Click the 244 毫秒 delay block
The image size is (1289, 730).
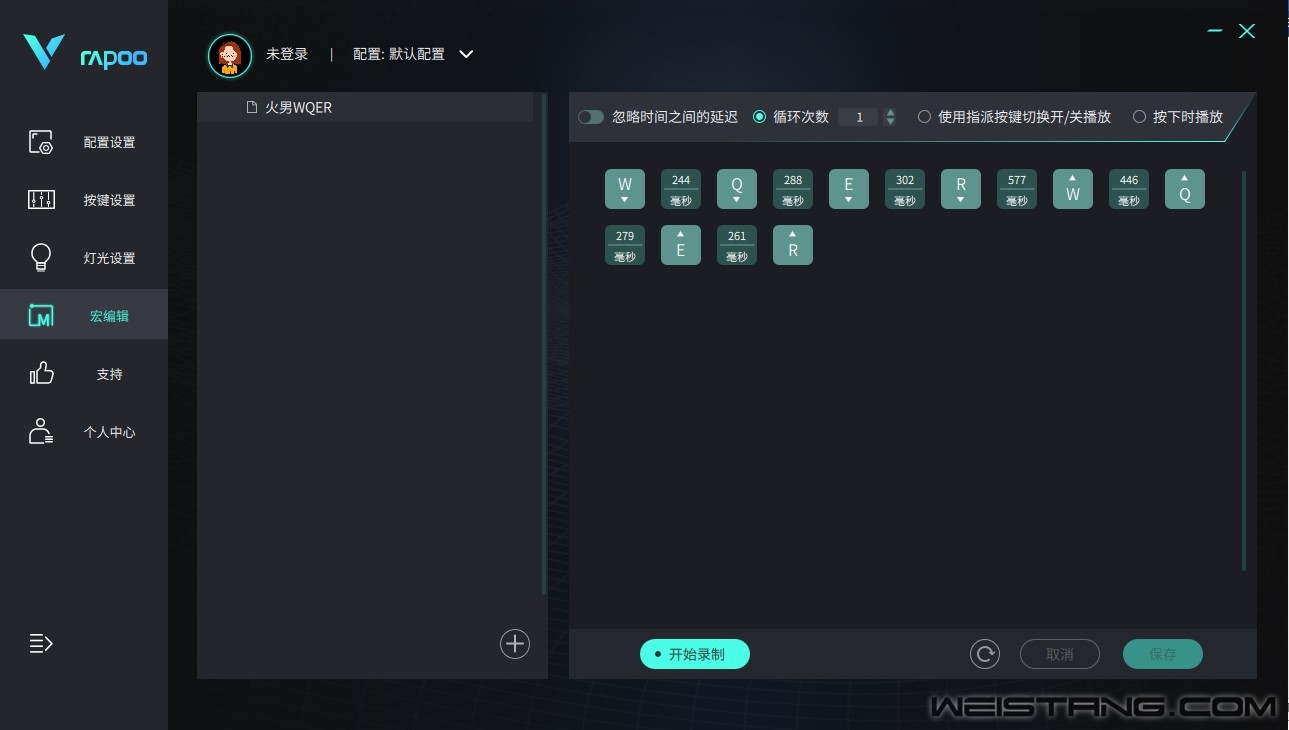(681, 189)
